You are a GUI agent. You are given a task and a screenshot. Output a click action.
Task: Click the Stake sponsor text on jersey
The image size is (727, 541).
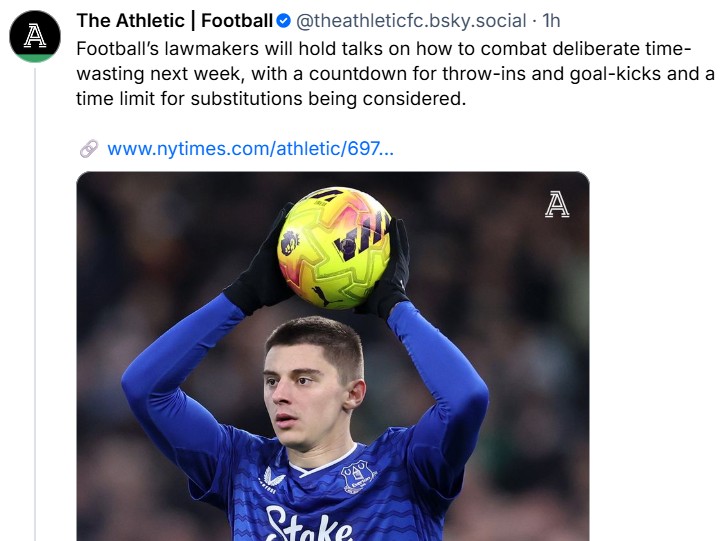[308, 524]
